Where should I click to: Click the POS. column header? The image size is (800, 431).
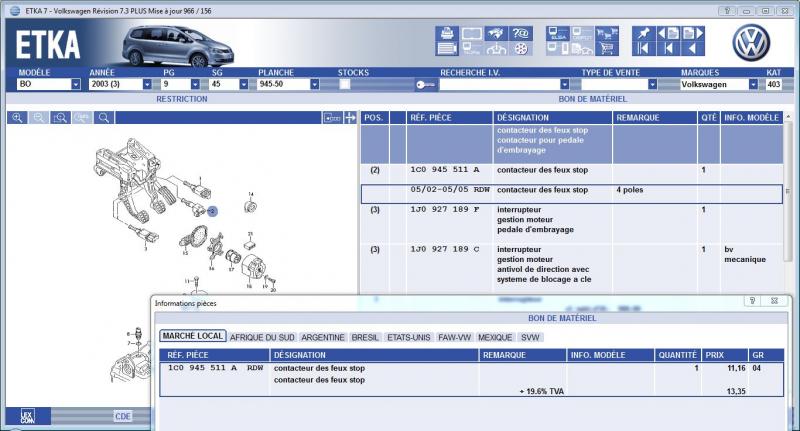coord(374,118)
